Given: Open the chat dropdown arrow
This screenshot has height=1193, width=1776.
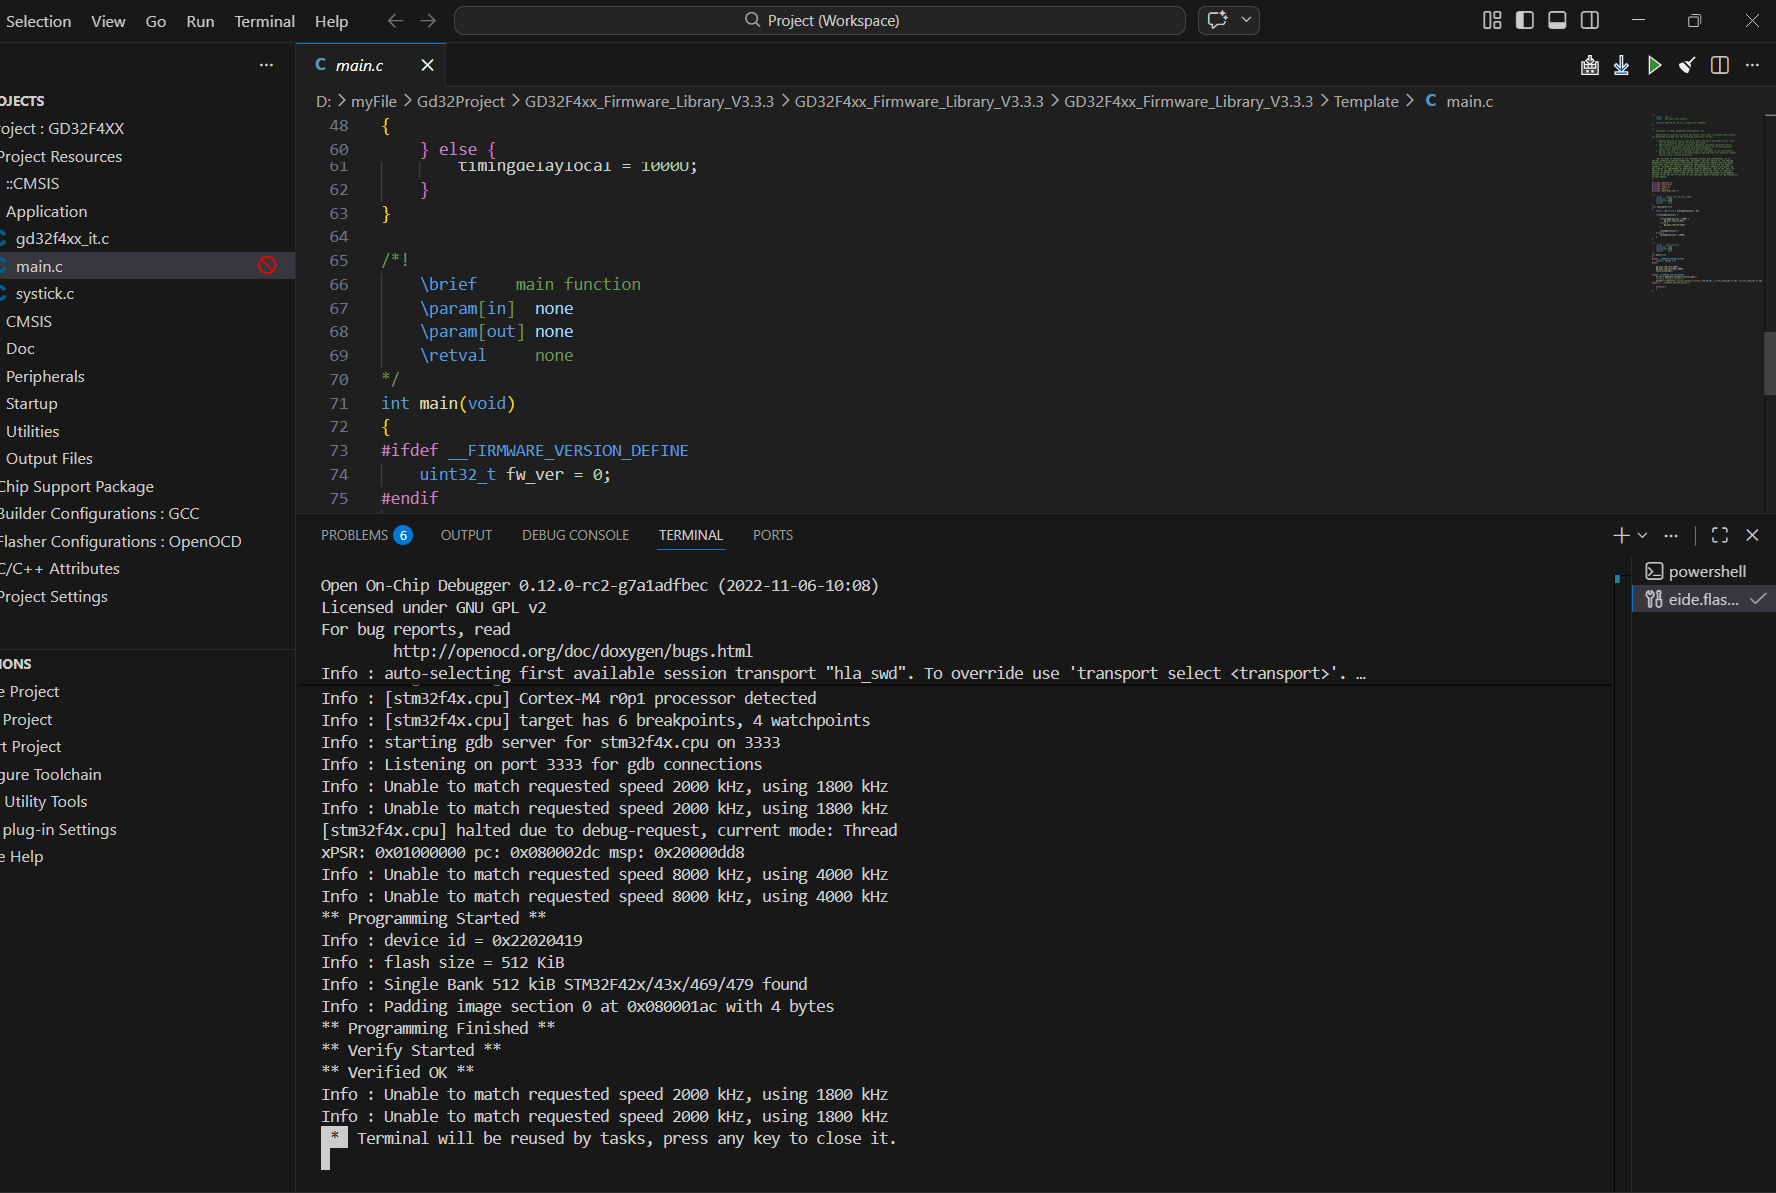Looking at the screenshot, I should tap(1246, 20).
